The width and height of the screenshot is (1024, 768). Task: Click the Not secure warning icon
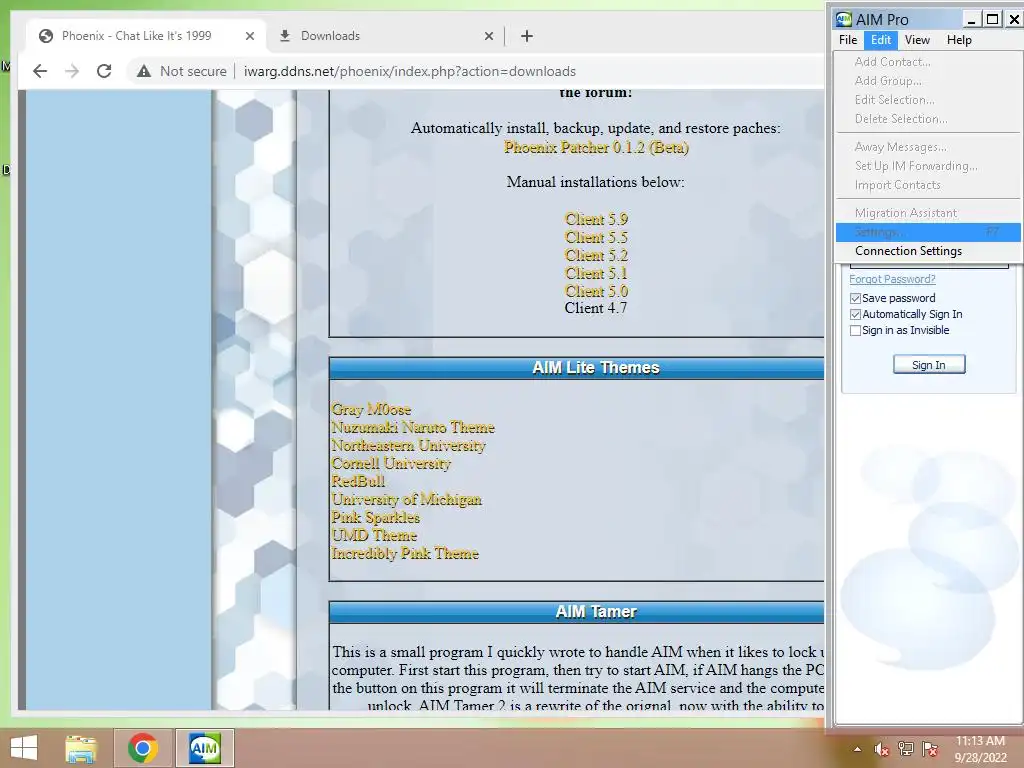coord(144,71)
